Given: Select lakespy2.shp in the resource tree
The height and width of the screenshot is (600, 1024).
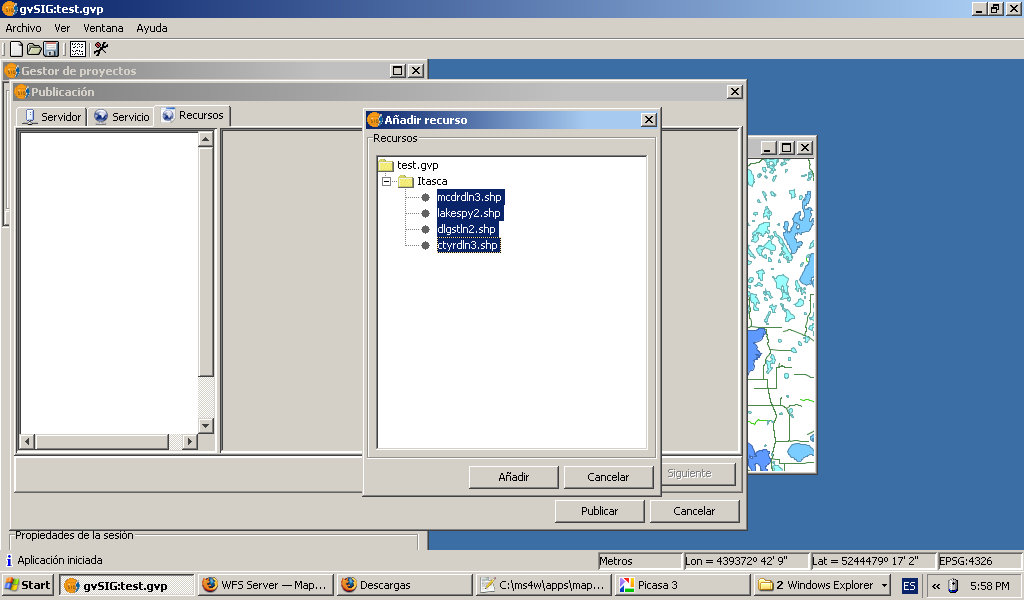Looking at the screenshot, I should pyautogui.click(x=468, y=213).
